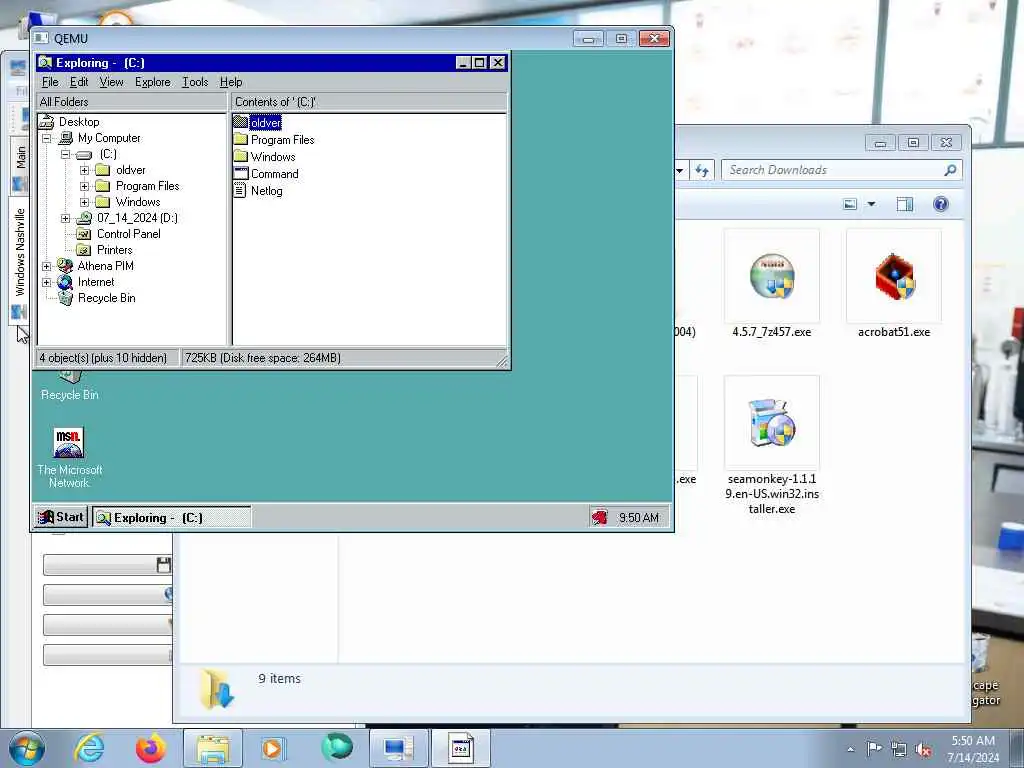Expand the Windows folder in tree
Screen dimensions: 1024x768
[84, 202]
